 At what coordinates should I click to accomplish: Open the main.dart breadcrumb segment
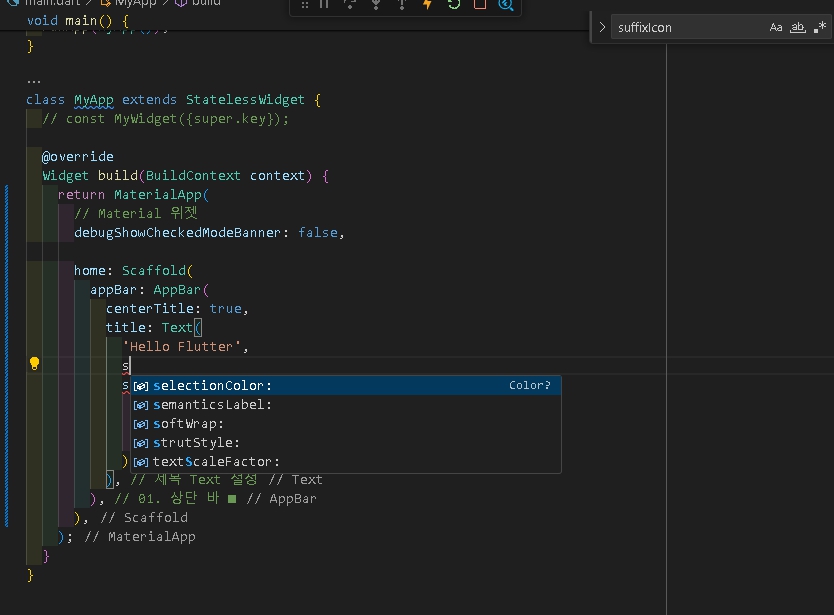[45, 3]
